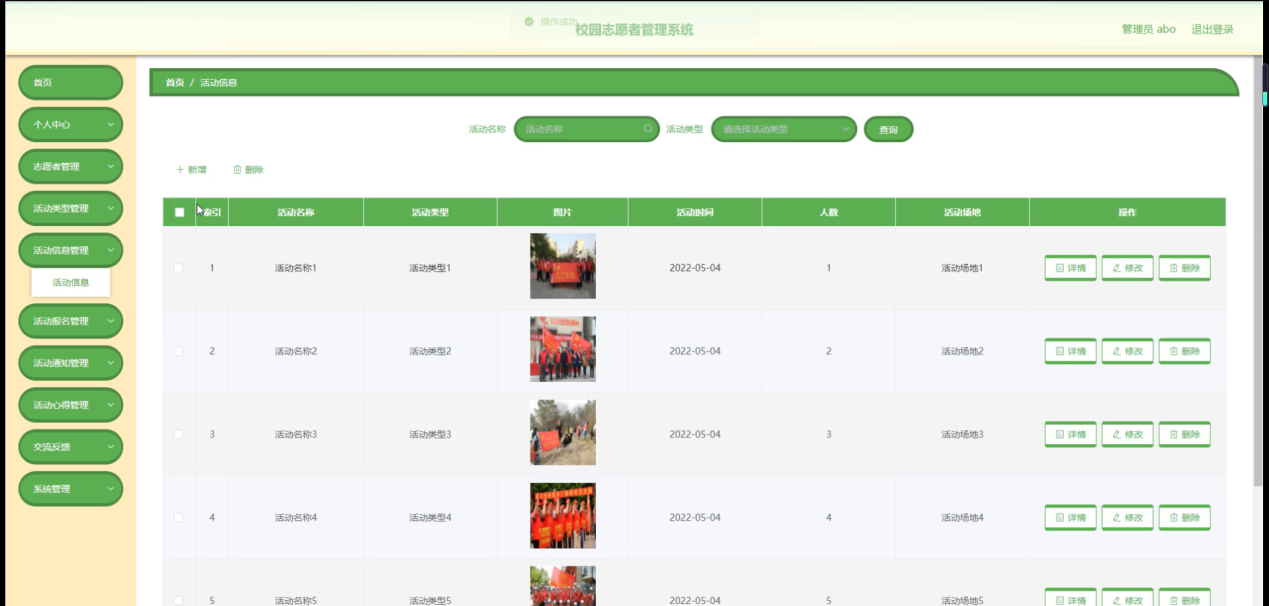The width and height of the screenshot is (1269, 606).
Task: Click the plus icon of 新增
Action: 180,170
